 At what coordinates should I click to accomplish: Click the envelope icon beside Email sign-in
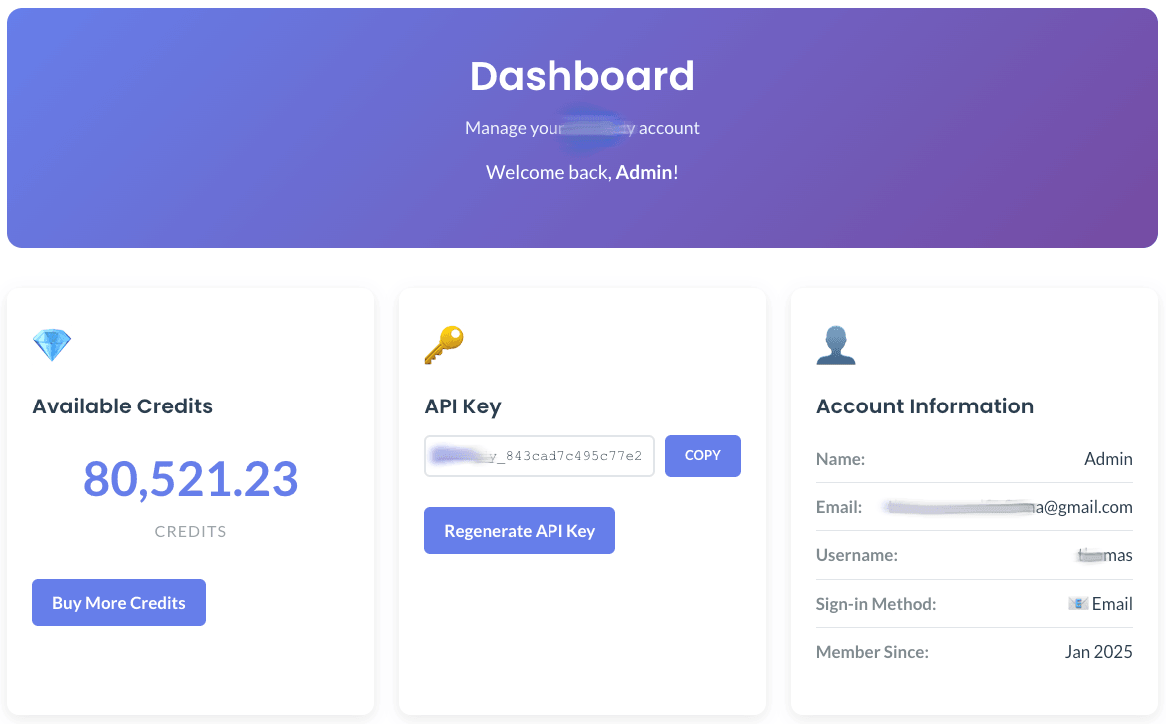1077,603
